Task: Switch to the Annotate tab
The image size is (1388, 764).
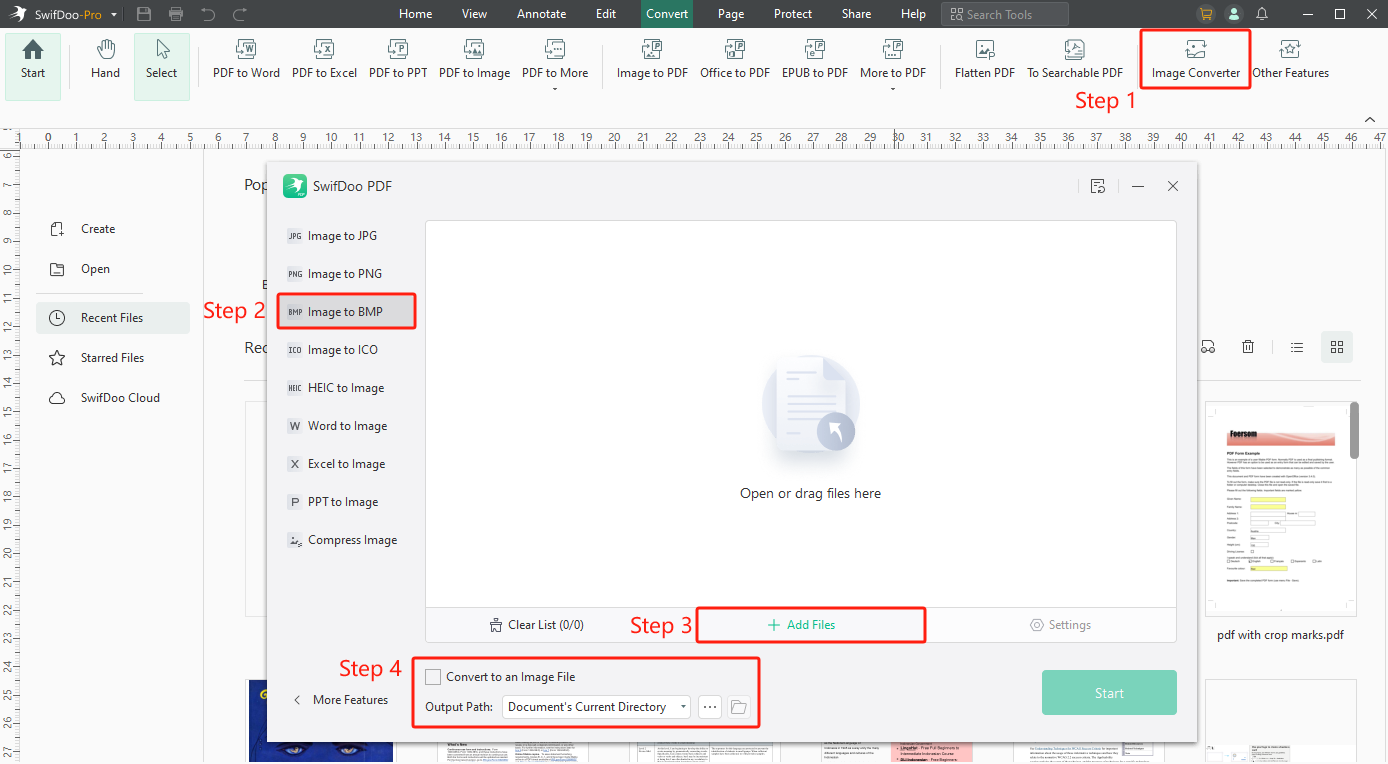Action: coord(541,14)
